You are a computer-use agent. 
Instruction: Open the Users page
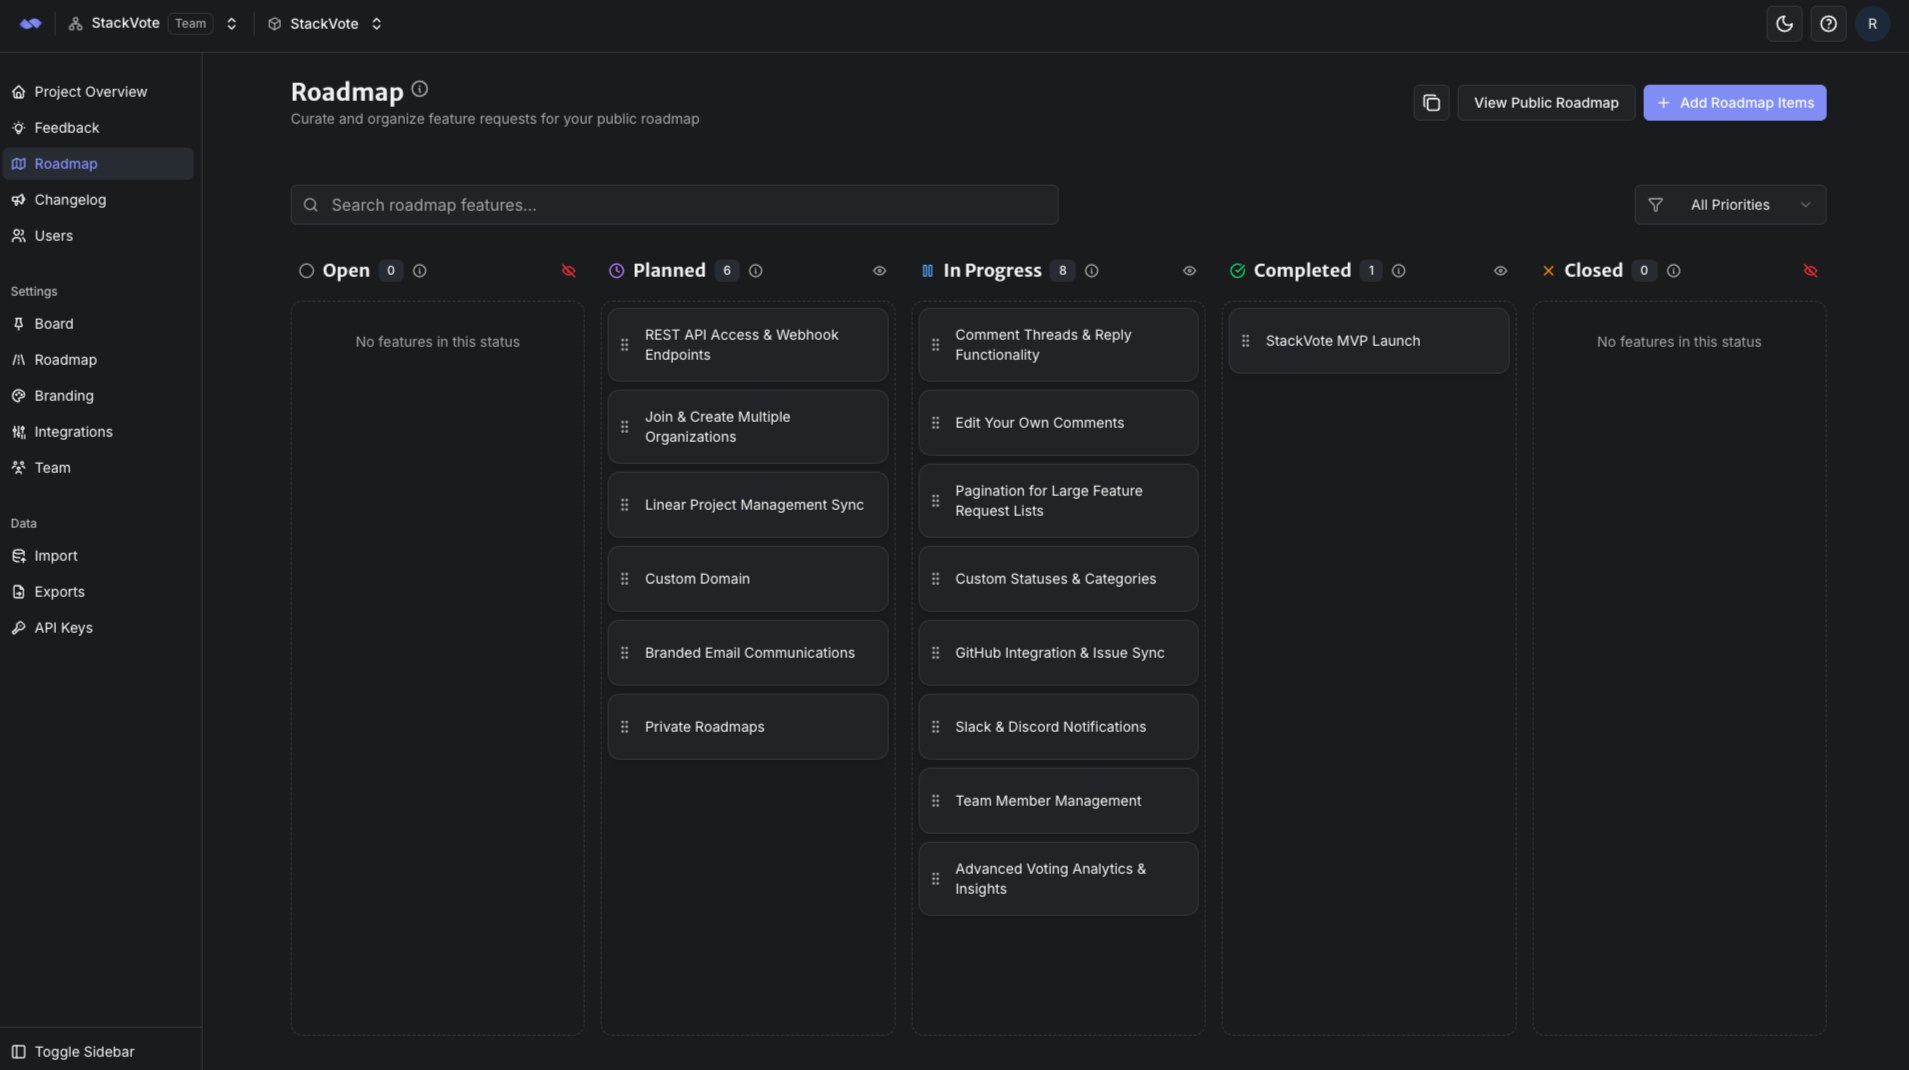[53, 235]
